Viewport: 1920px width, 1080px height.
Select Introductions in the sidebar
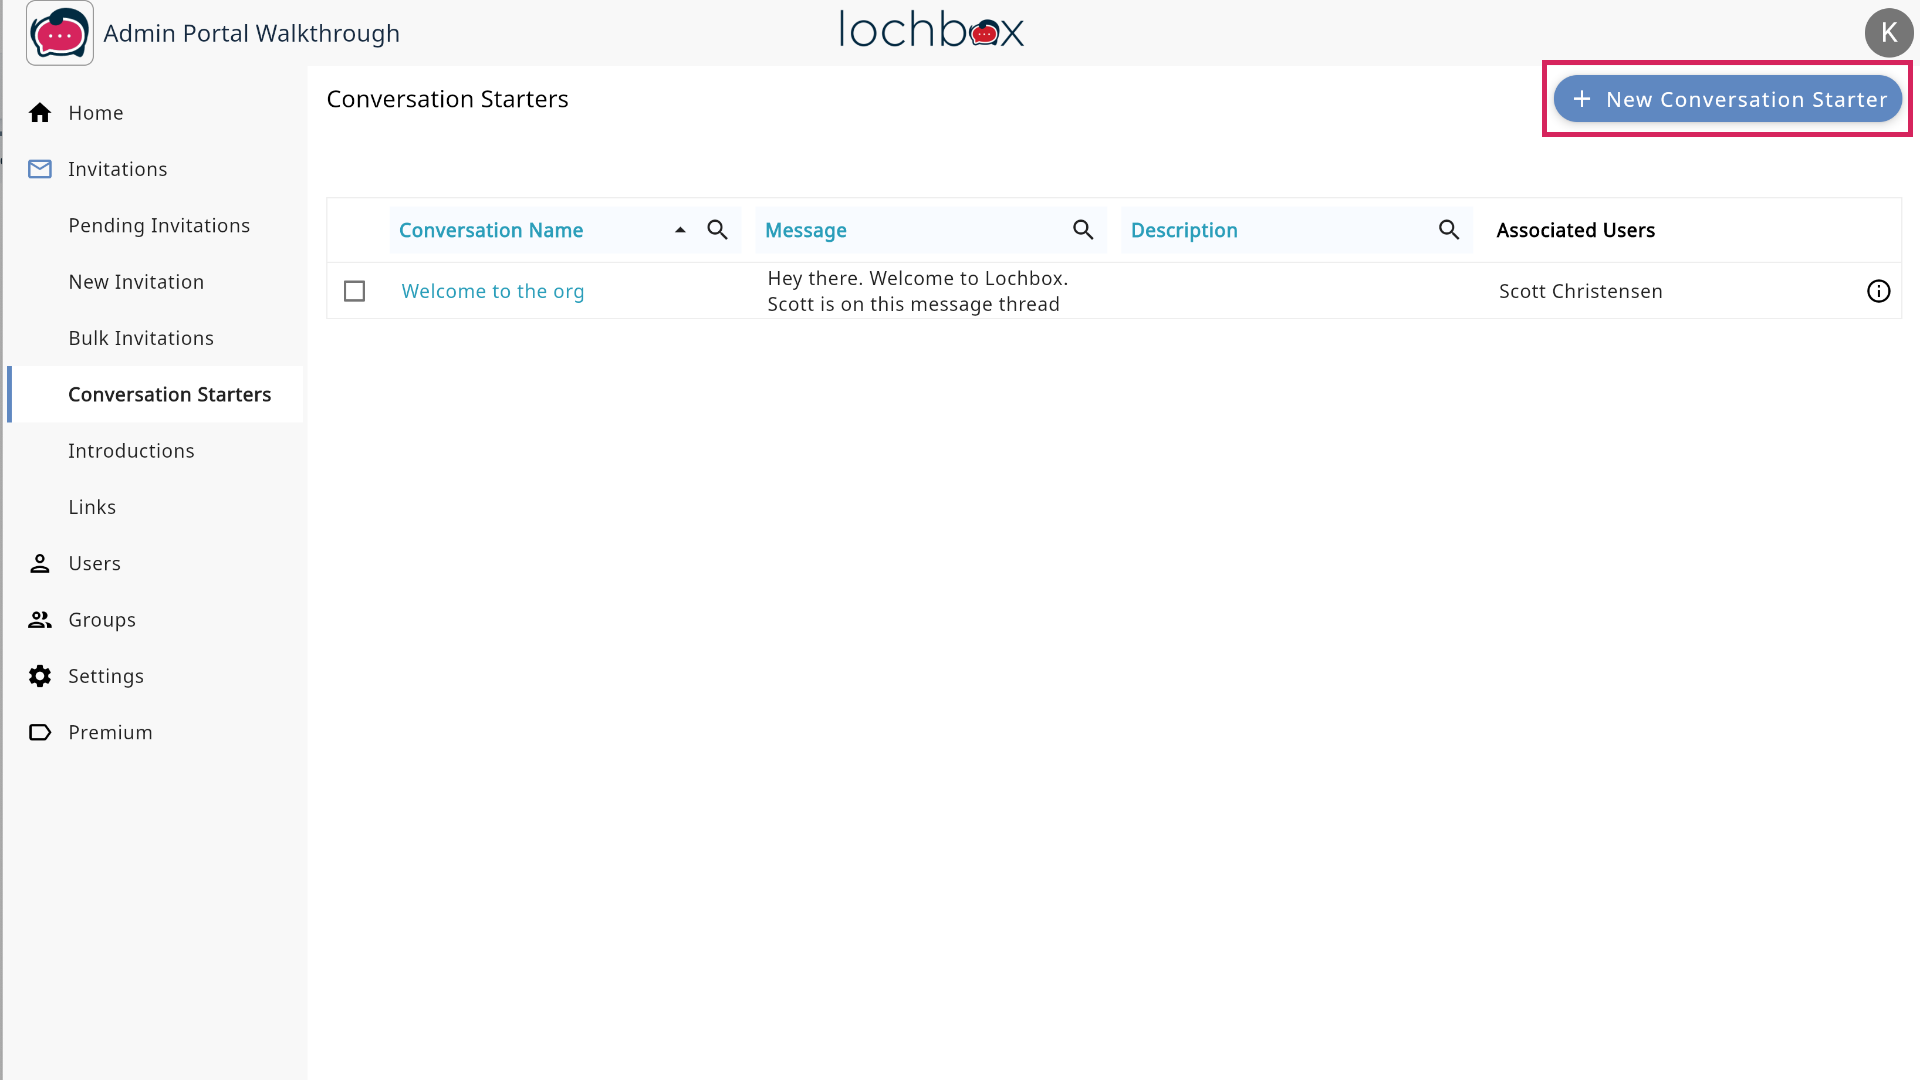click(x=131, y=451)
